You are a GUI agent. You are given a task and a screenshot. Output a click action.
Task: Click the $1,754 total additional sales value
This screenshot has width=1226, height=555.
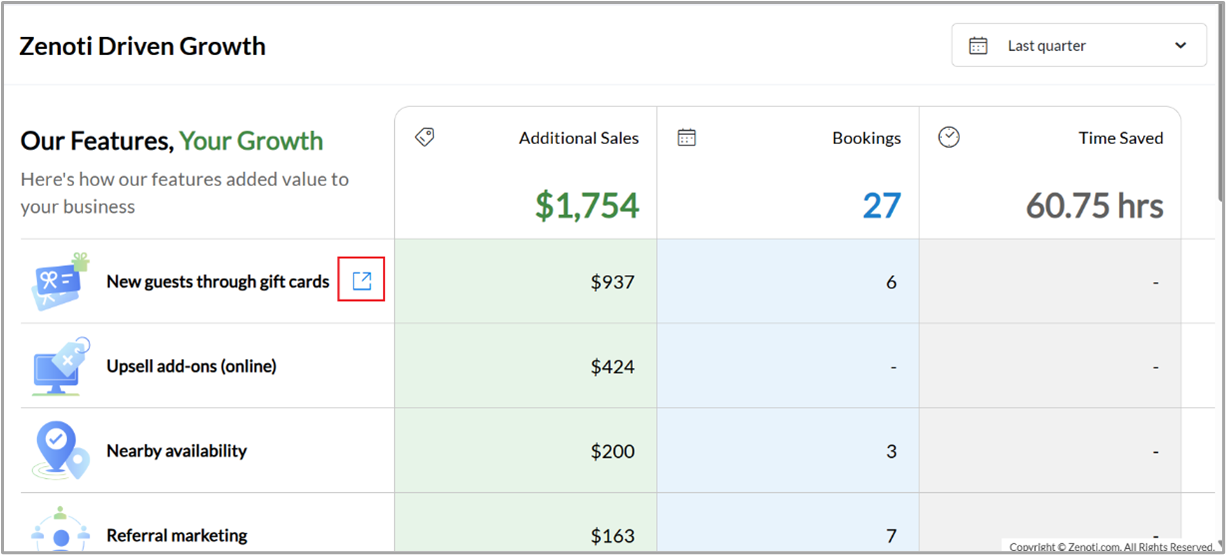[587, 205]
